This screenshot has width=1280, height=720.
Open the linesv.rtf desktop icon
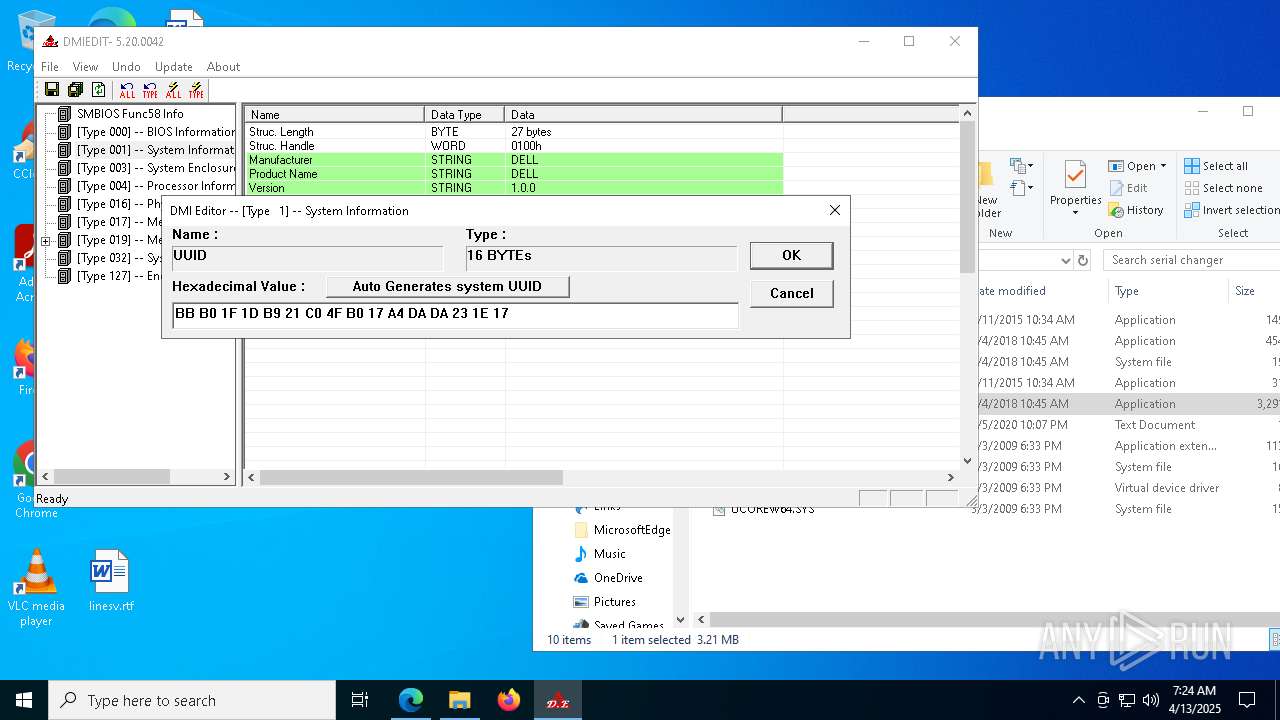[x=110, y=581]
